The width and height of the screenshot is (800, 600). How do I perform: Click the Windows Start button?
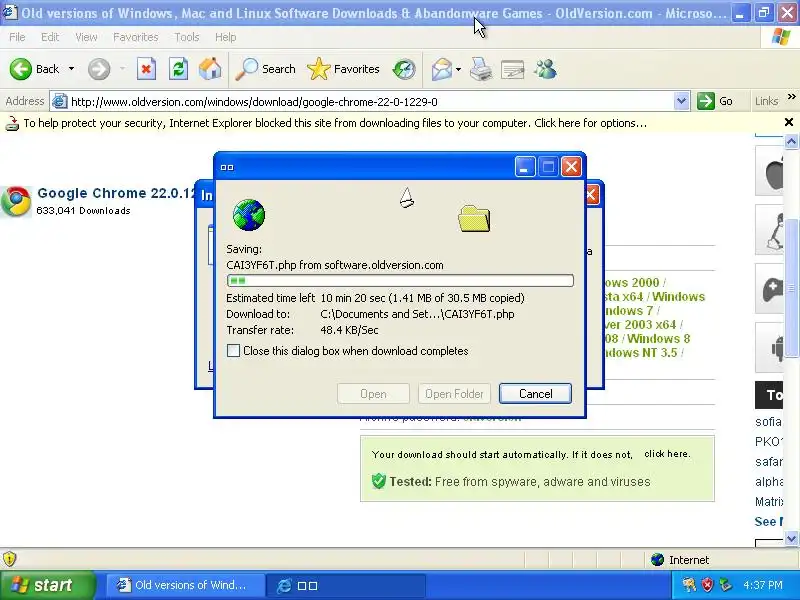(47, 585)
